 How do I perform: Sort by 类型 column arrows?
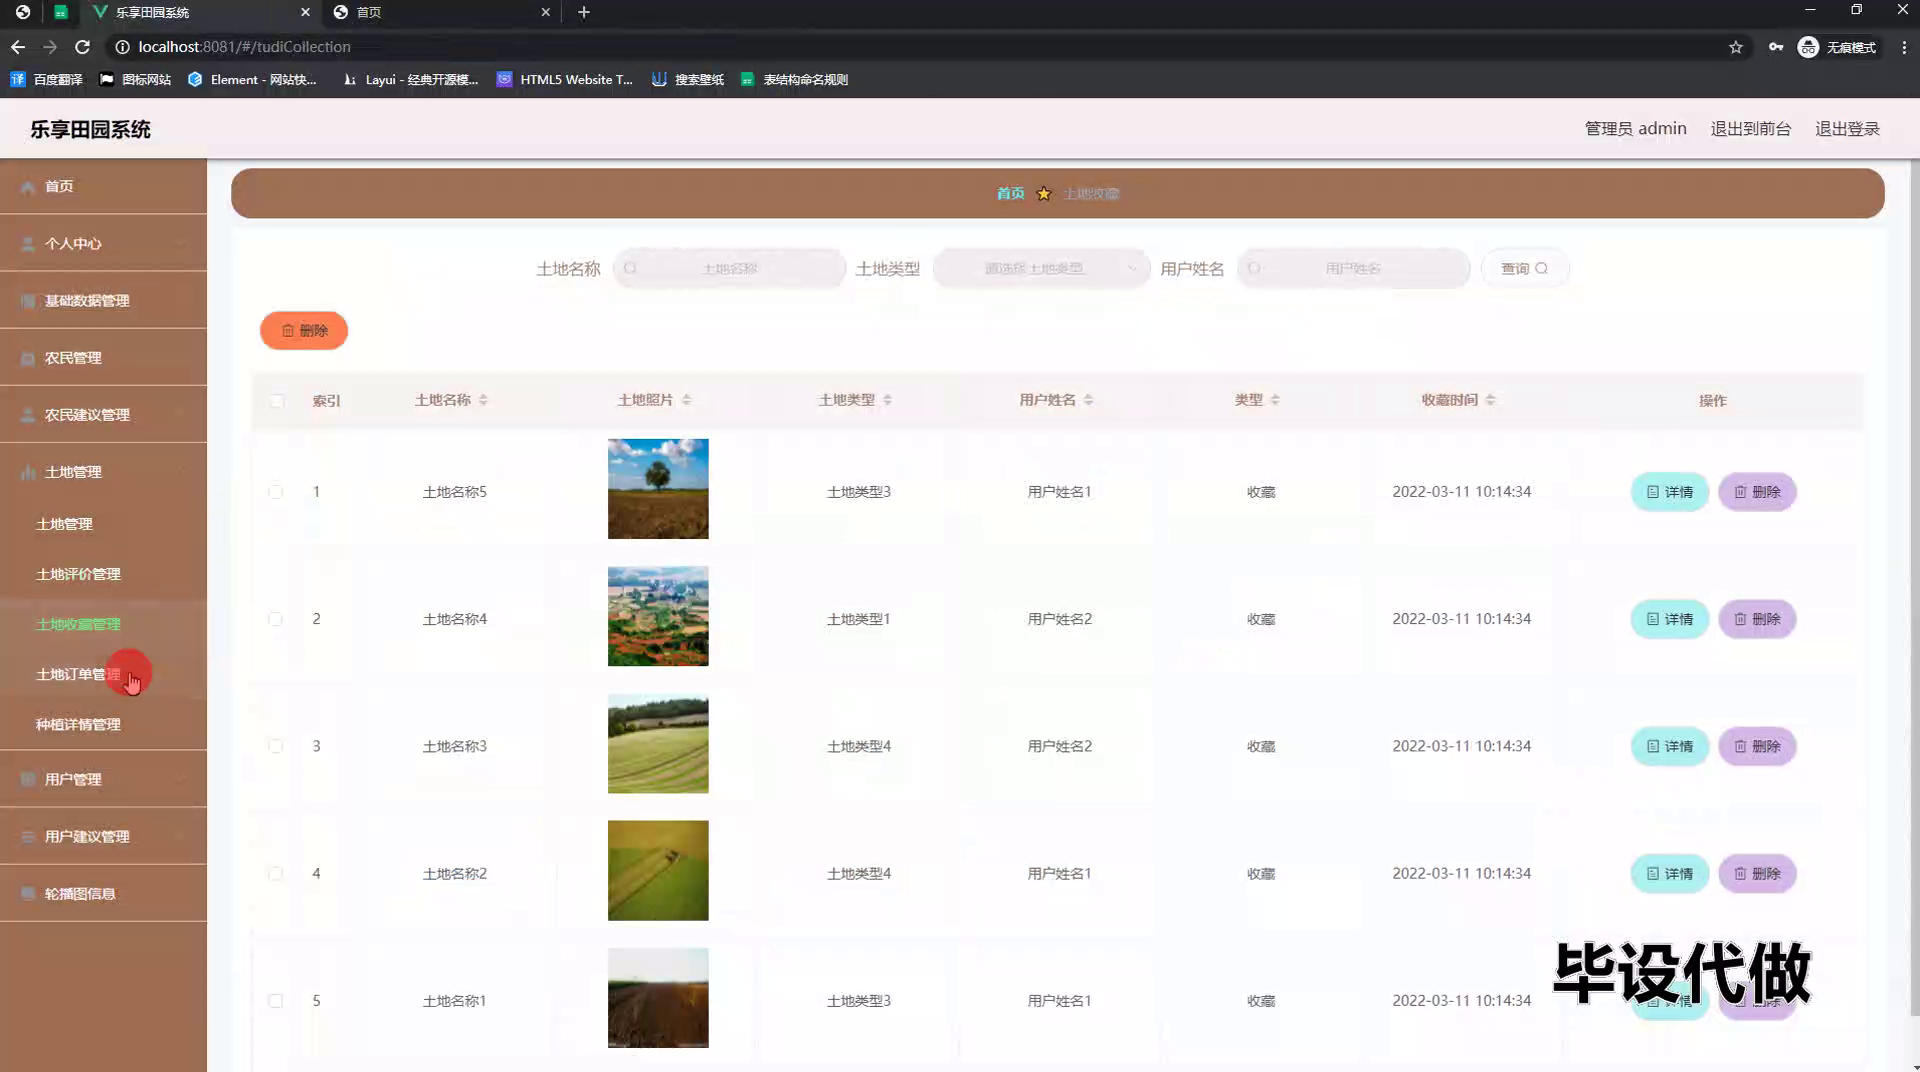coord(1275,400)
